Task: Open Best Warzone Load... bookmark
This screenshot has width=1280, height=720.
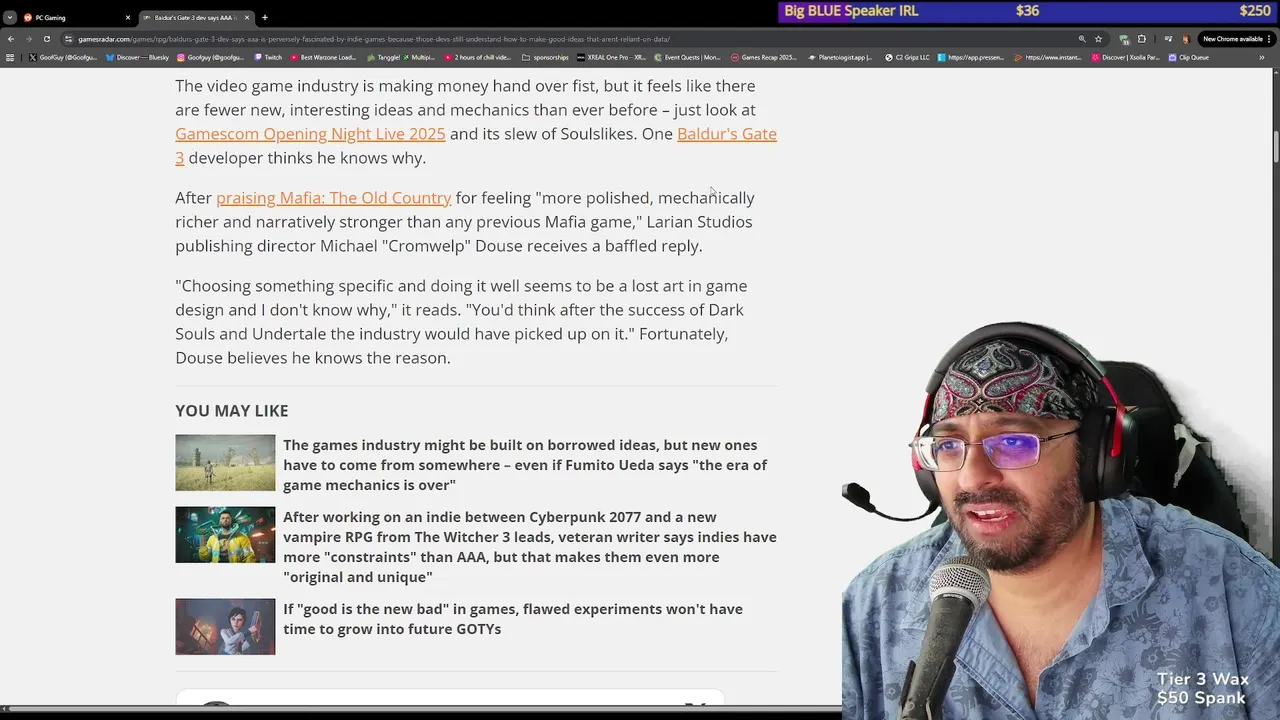Action: [x=323, y=57]
